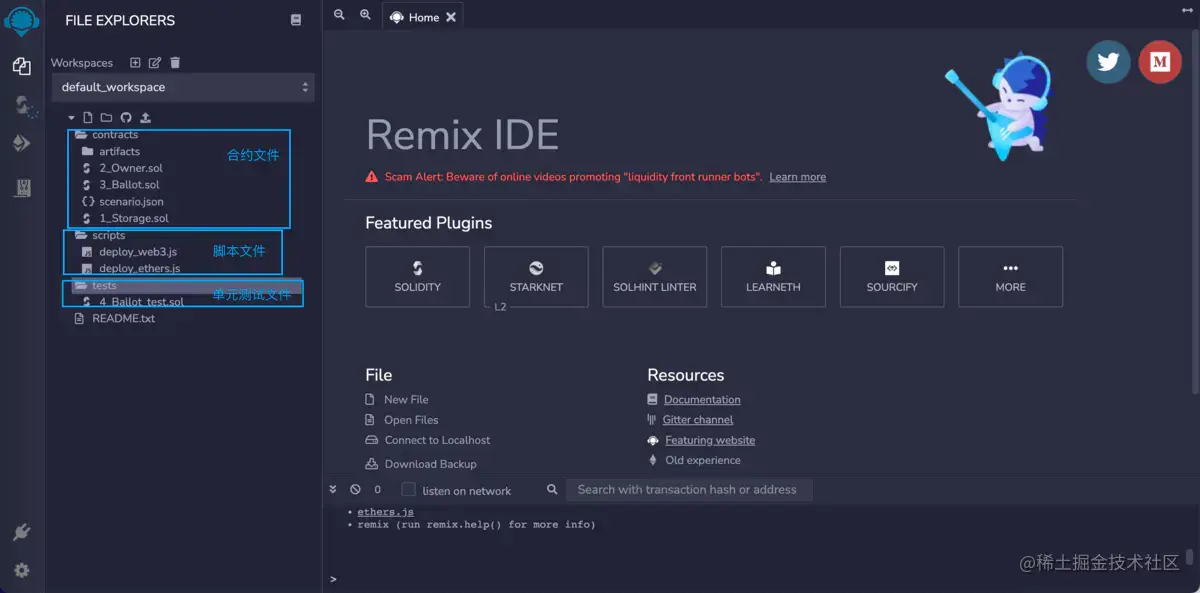Screen dimensions: 1200x593
Task: Focus the transaction hash search field
Action: pos(689,490)
